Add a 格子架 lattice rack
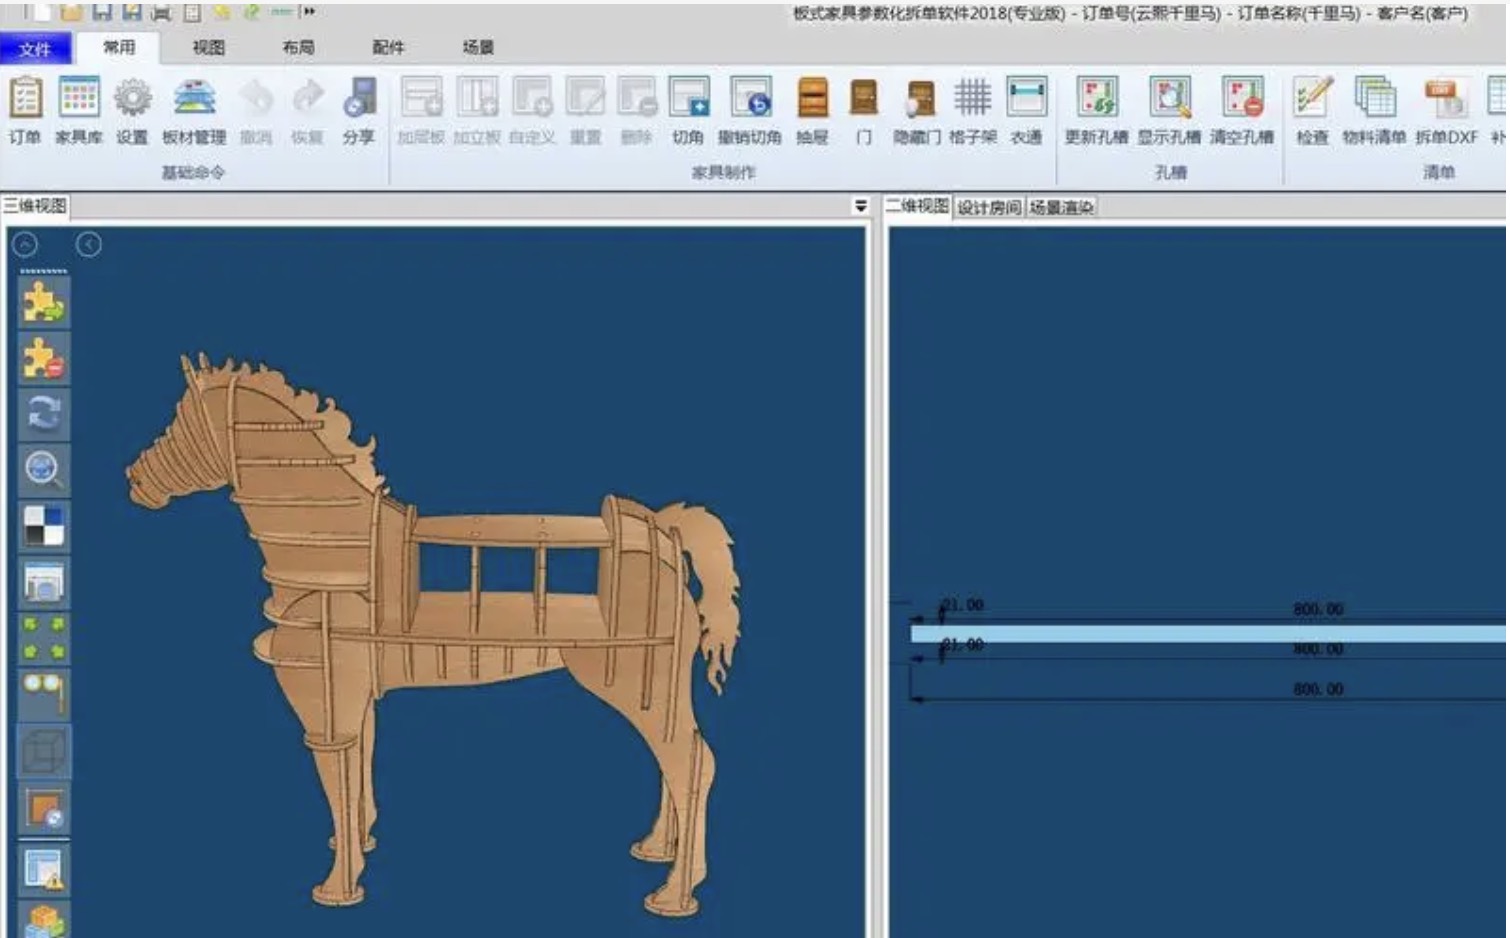The image size is (1510, 938). coord(972,110)
